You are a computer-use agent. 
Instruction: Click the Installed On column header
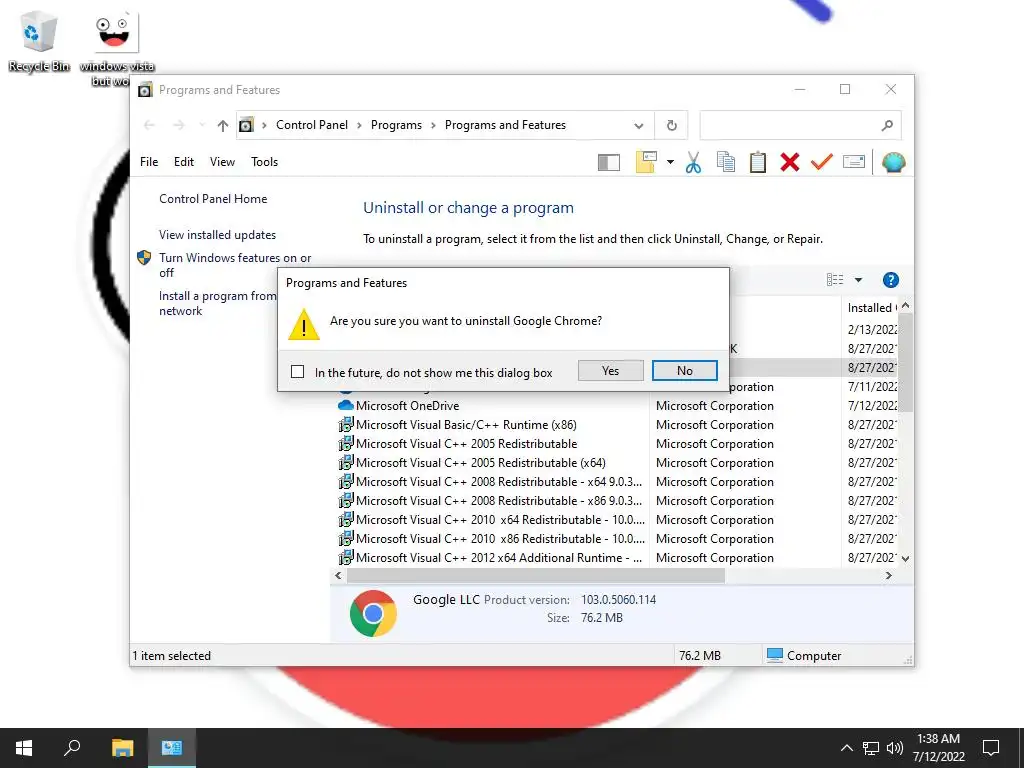[870, 308]
